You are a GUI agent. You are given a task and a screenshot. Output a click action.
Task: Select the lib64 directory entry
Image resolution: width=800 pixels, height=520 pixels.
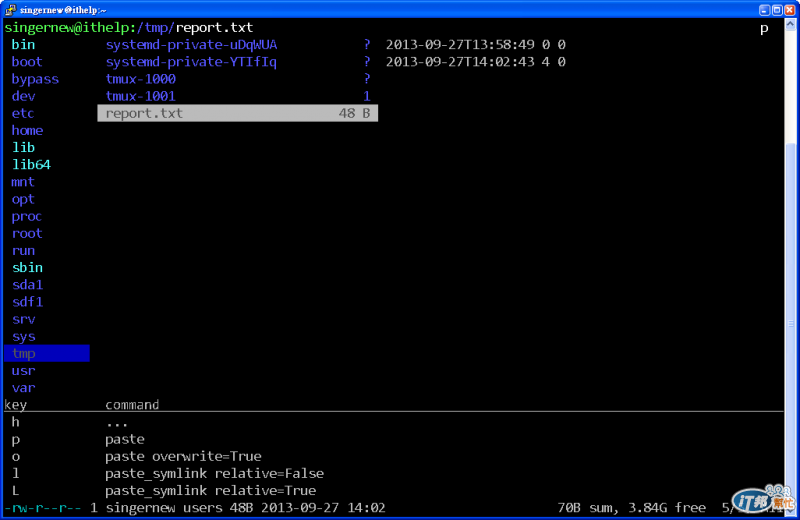click(31, 165)
